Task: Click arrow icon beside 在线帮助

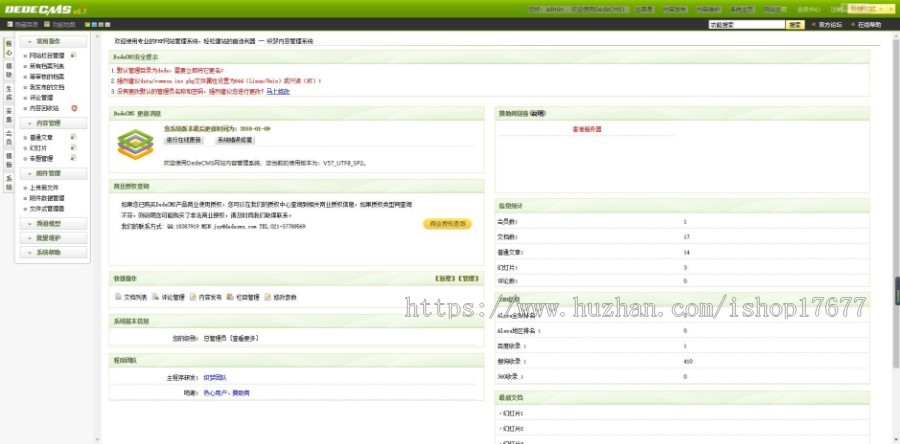Action: point(853,25)
